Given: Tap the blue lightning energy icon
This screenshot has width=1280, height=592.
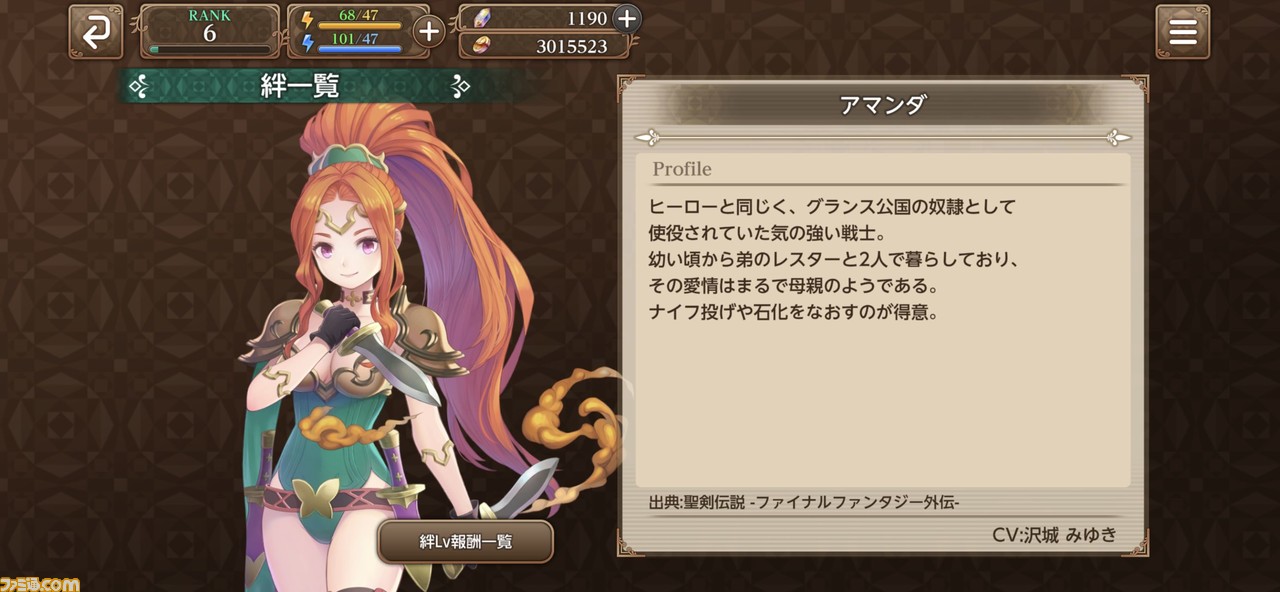Looking at the screenshot, I should [307, 42].
